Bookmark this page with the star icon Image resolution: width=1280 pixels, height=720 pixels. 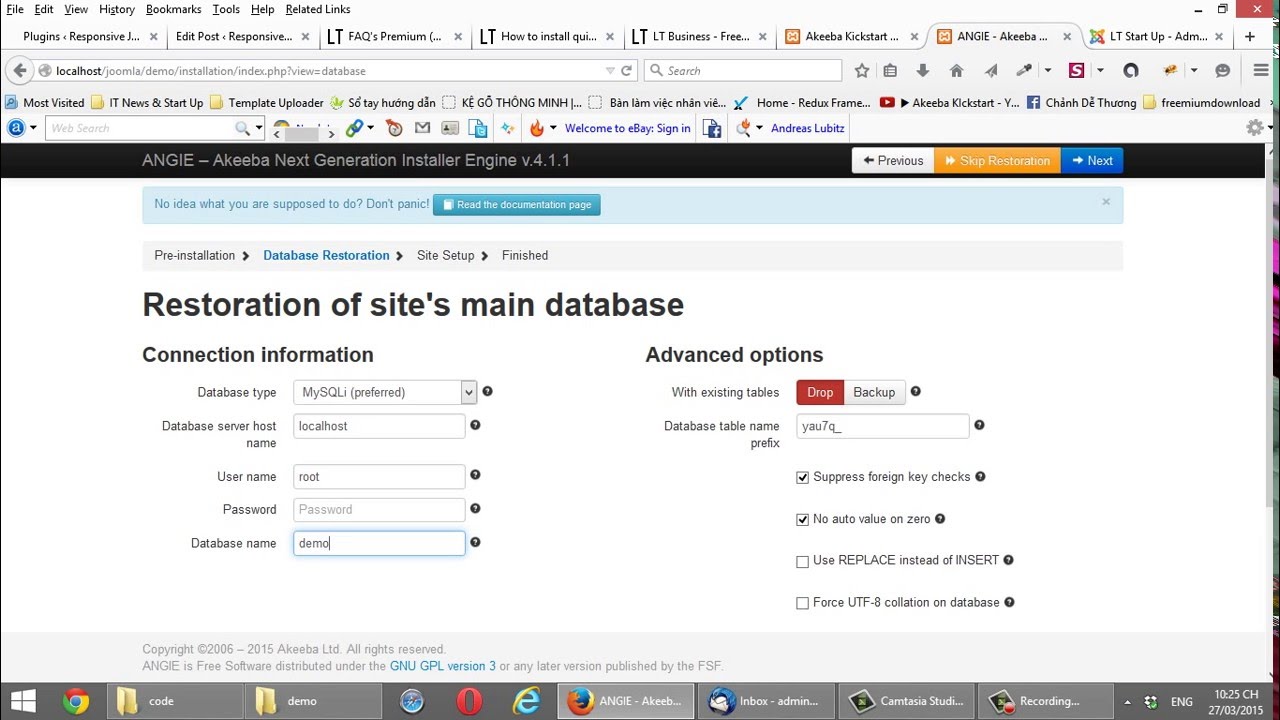862,71
